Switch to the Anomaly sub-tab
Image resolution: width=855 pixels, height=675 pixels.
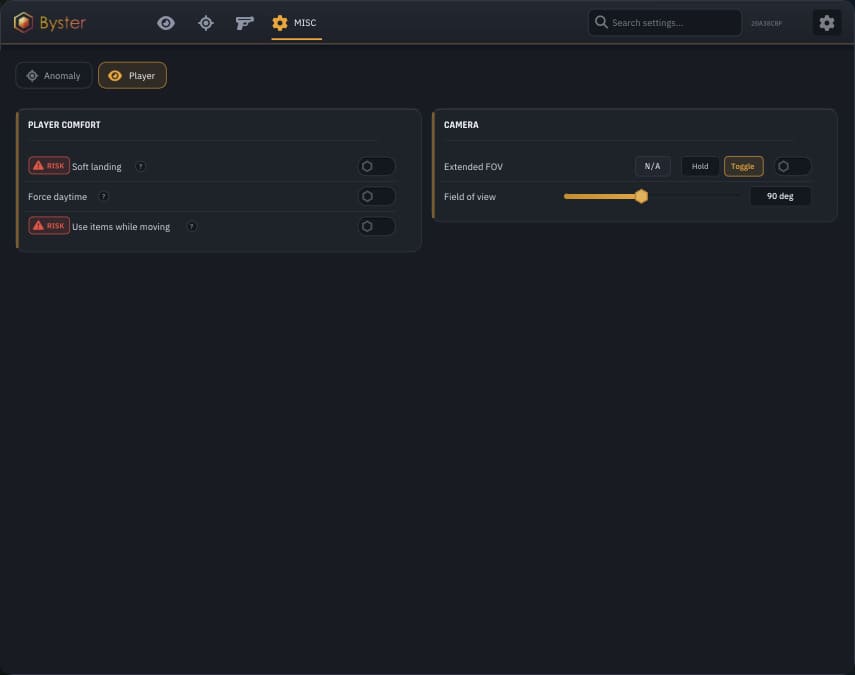54,76
